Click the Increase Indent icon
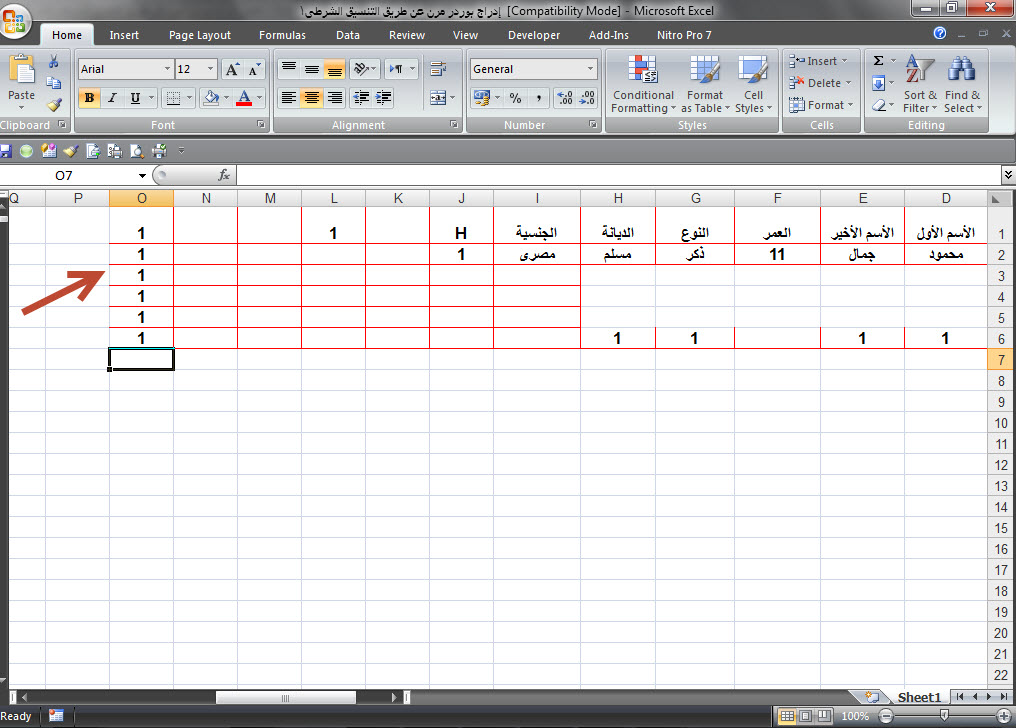This screenshot has height=728, width=1016. click(x=384, y=98)
